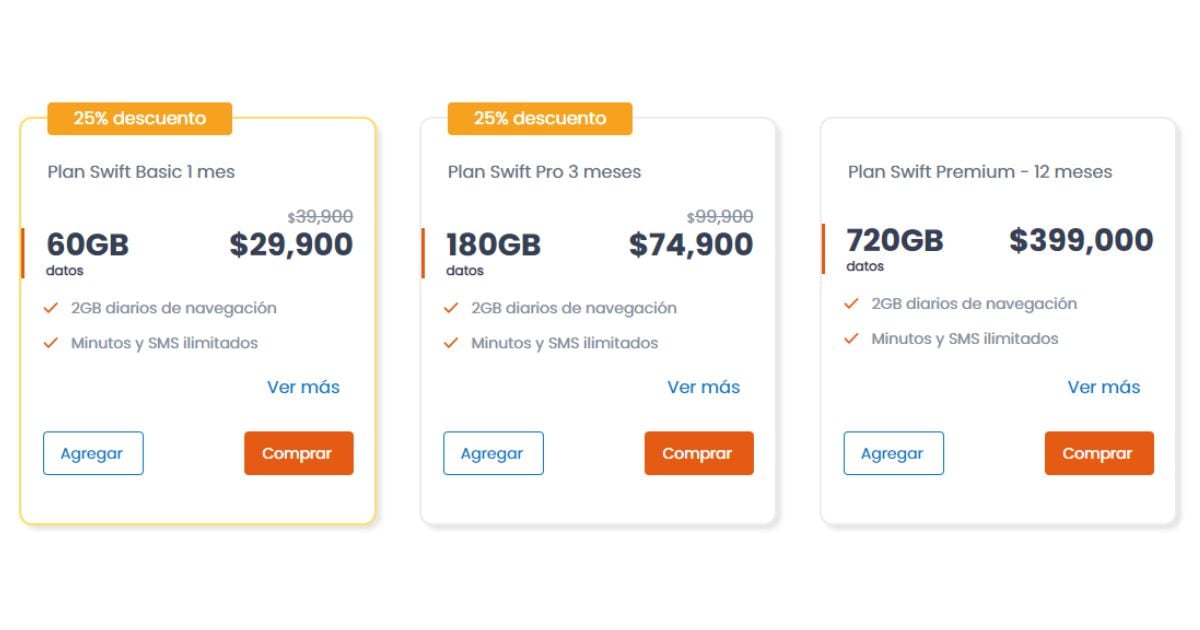Select the orange 25% descuento badge on Basic plan

point(140,118)
